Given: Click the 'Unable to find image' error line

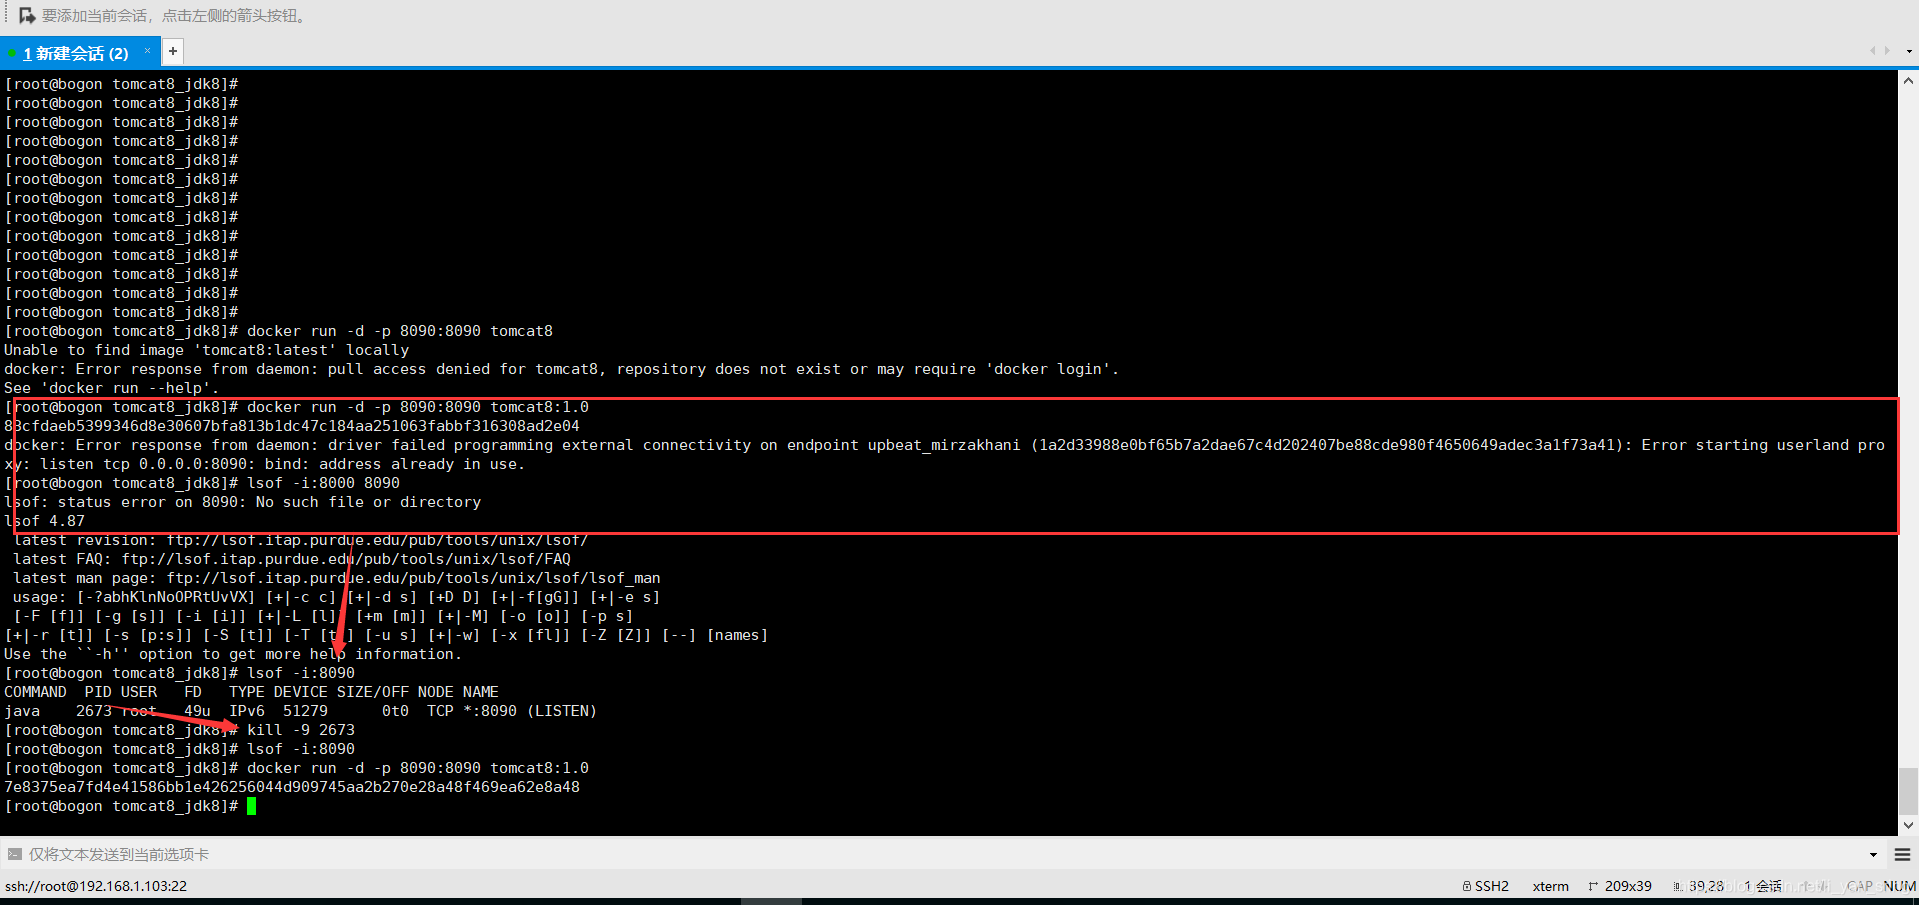Looking at the screenshot, I should [x=207, y=350].
